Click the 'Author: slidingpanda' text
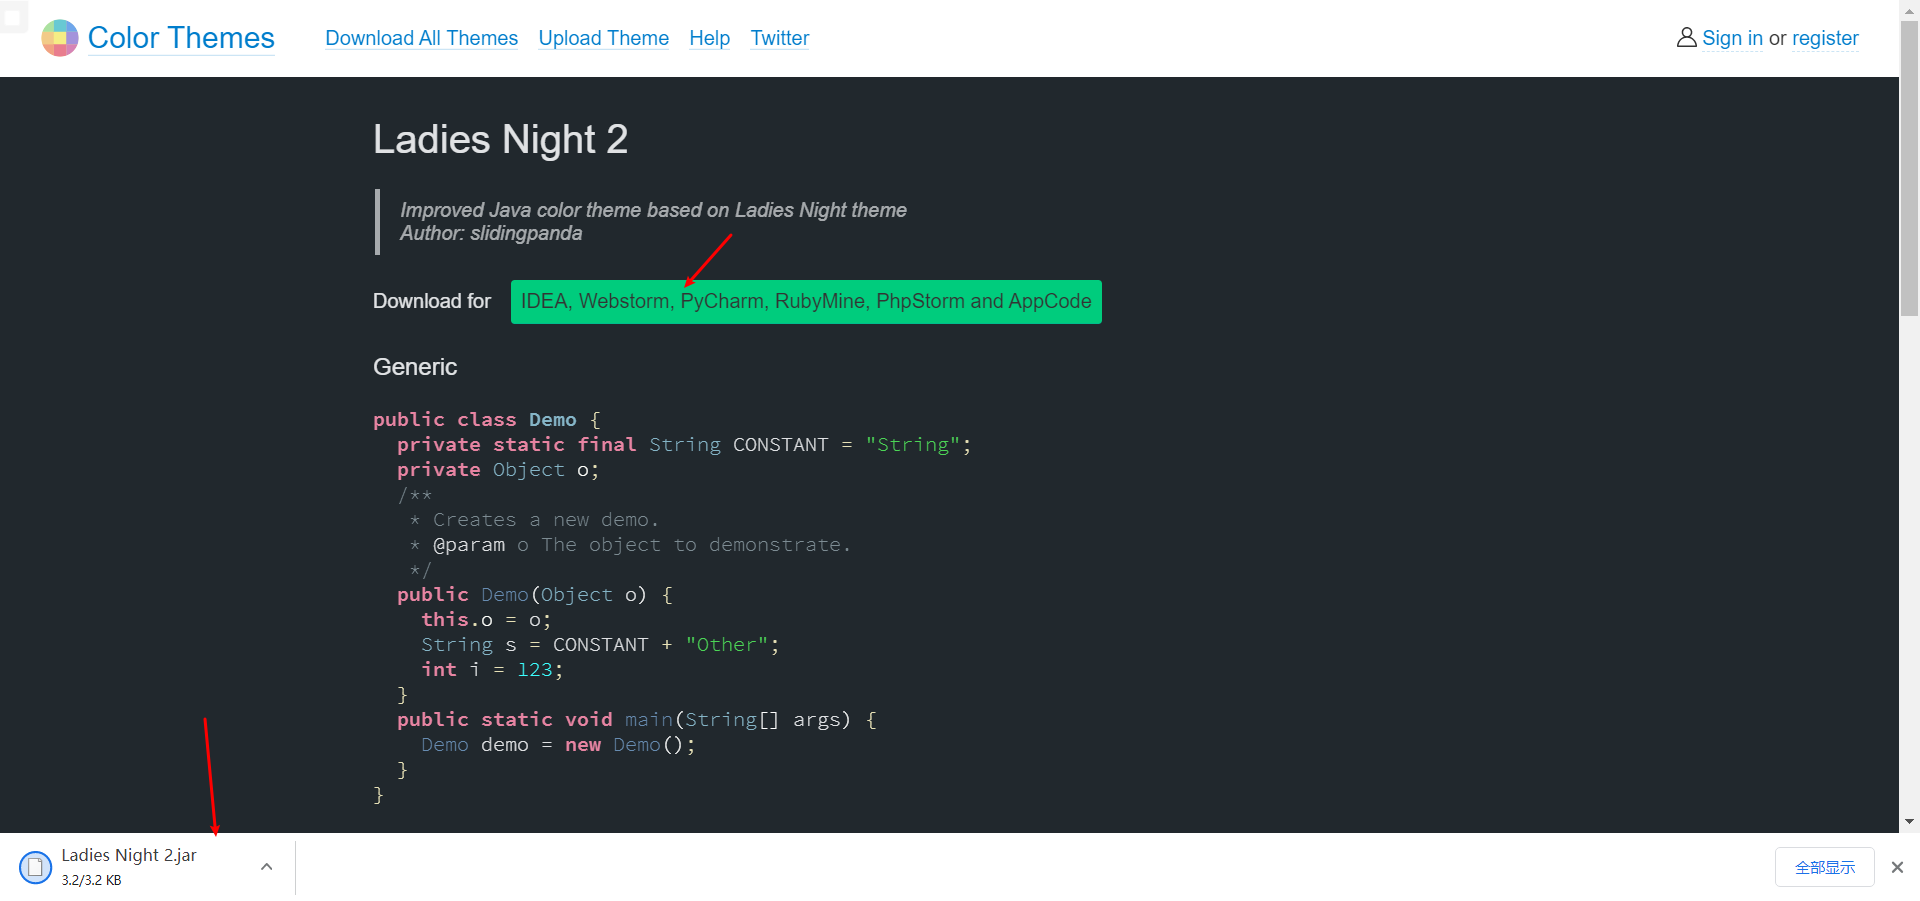 [x=490, y=233]
